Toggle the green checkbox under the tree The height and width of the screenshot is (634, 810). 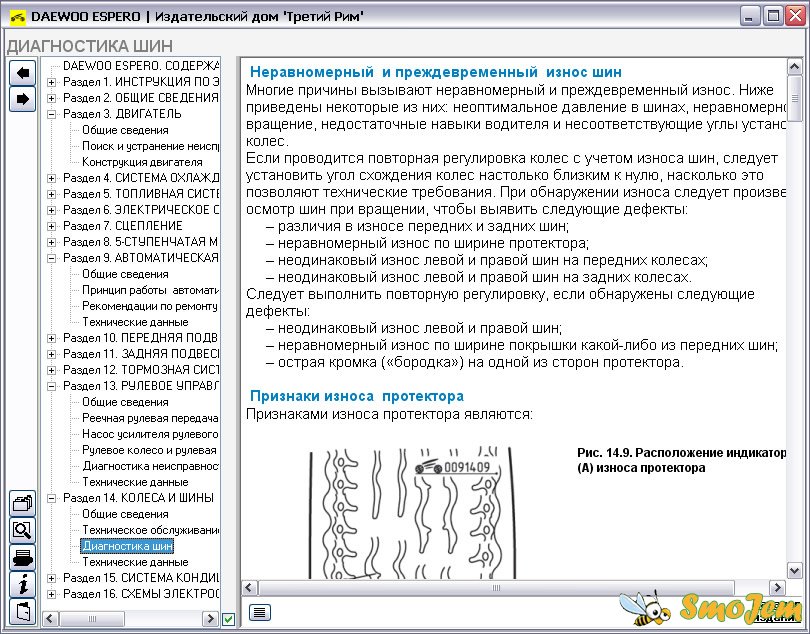[x=228, y=618]
